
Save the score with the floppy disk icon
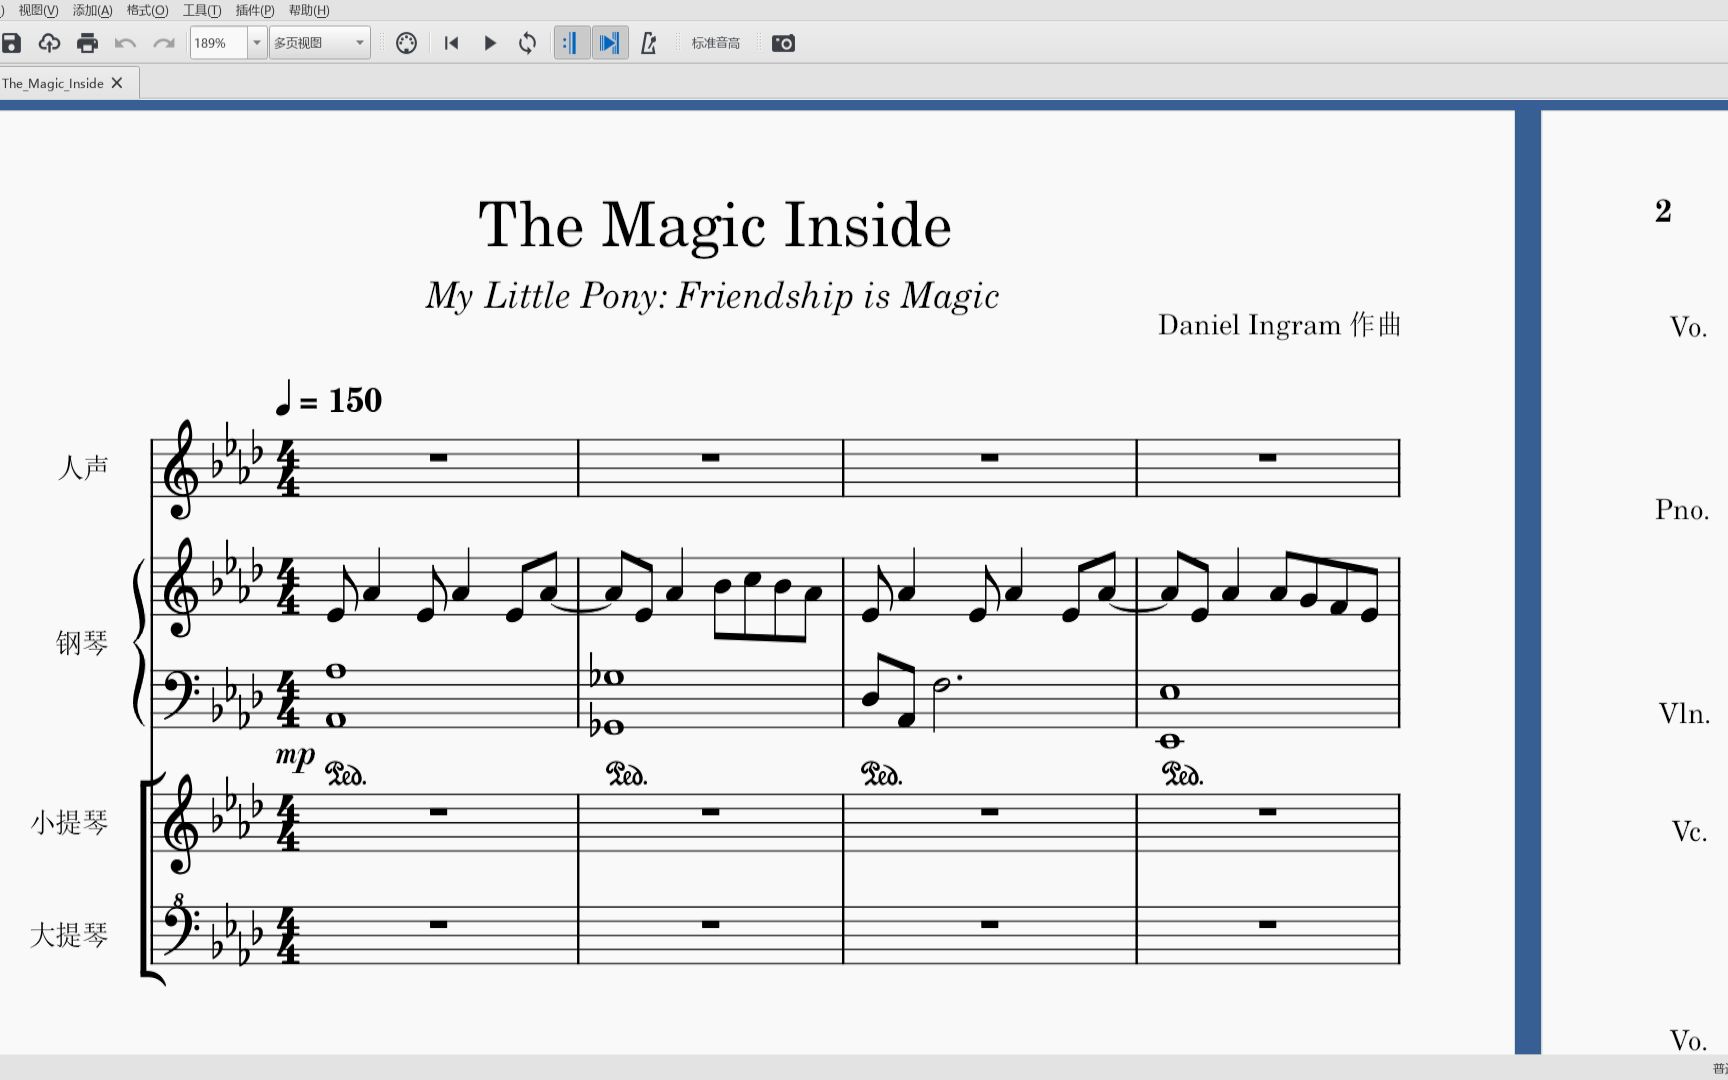[11, 43]
